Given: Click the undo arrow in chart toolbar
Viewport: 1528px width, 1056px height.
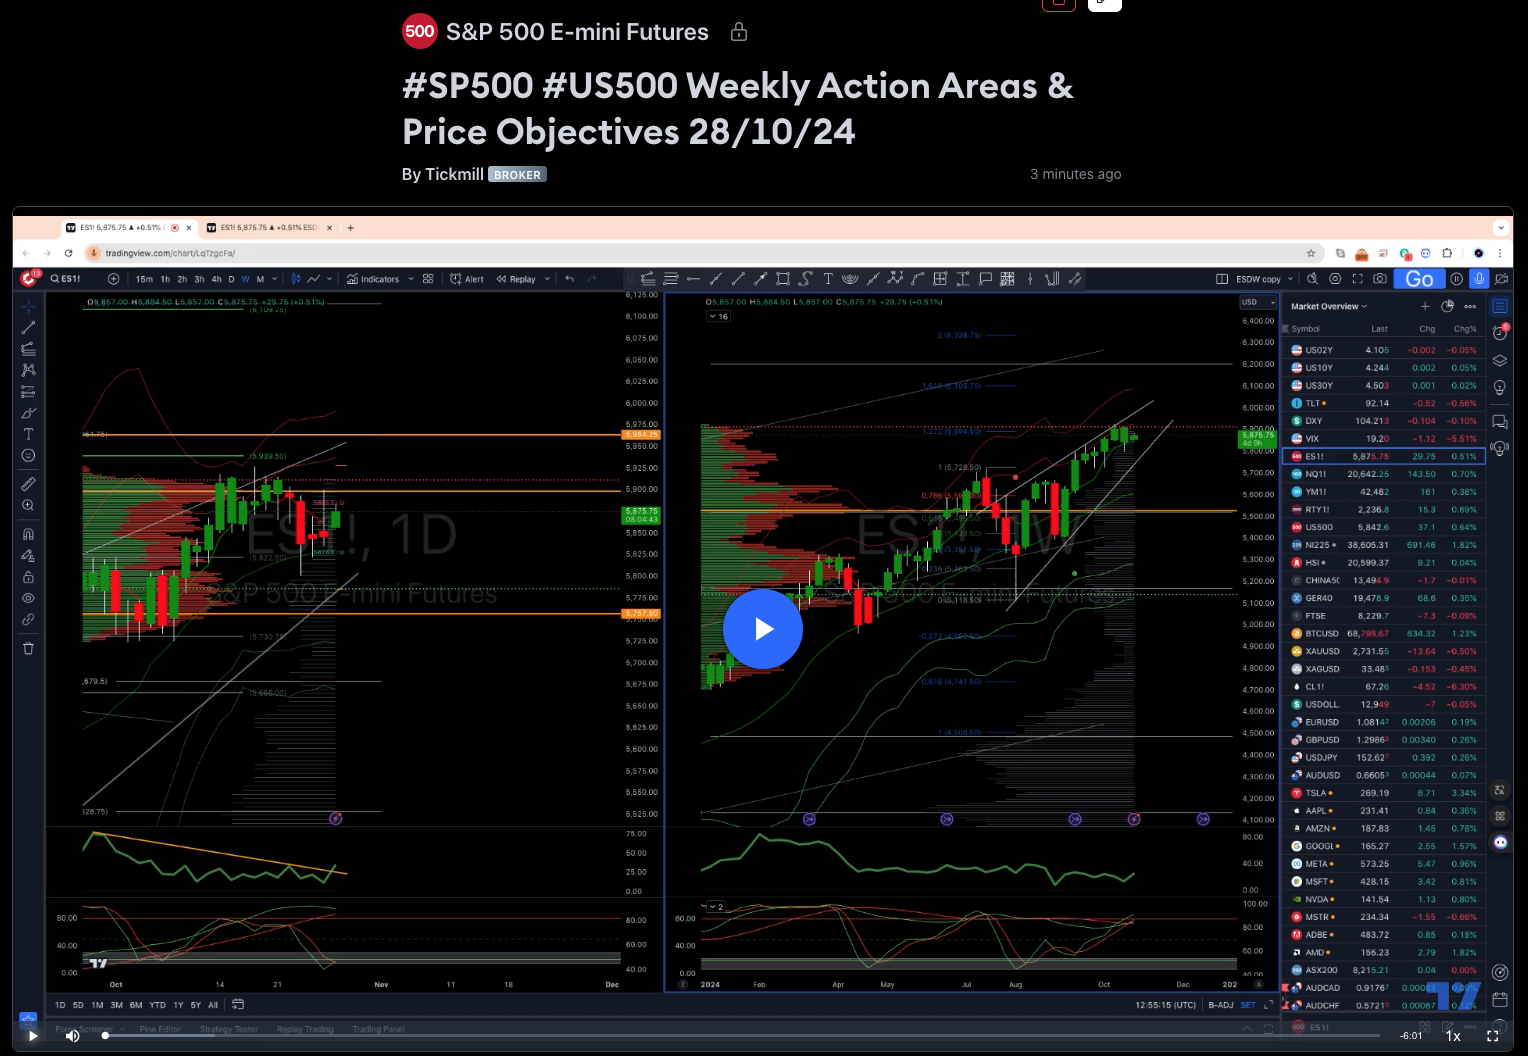Looking at the screenshot, I should coord(570,279).
